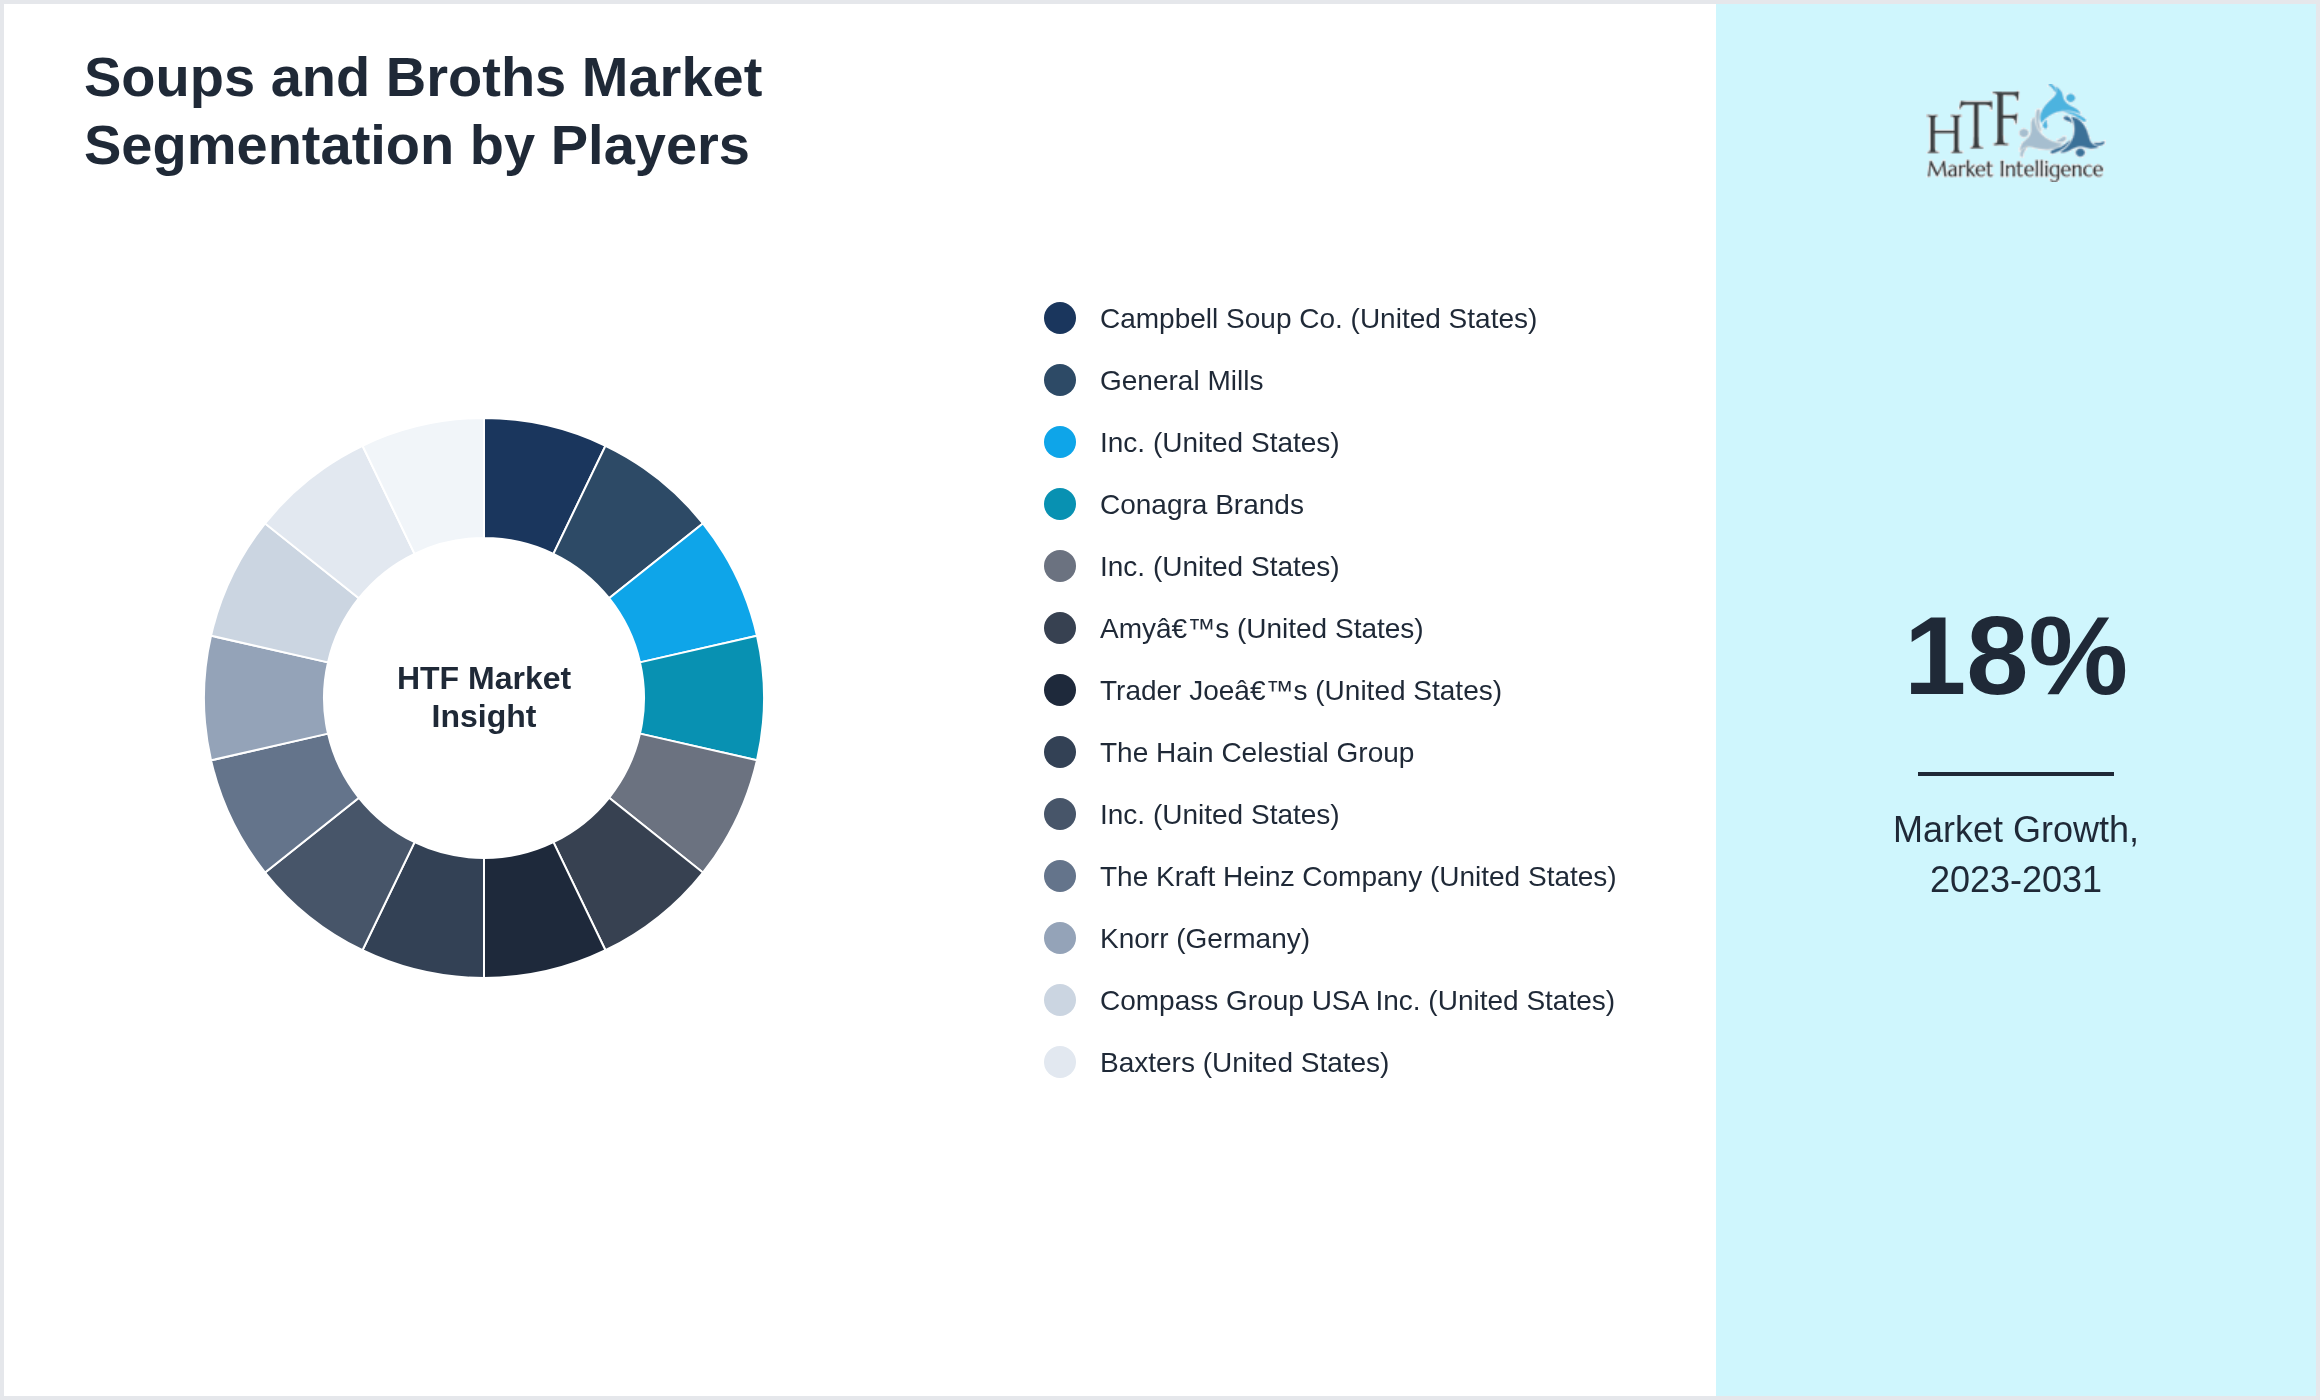
Task: Click the Knorr (Germany) legend marker
Action: pyautogui.click(x=1059, y=938)
